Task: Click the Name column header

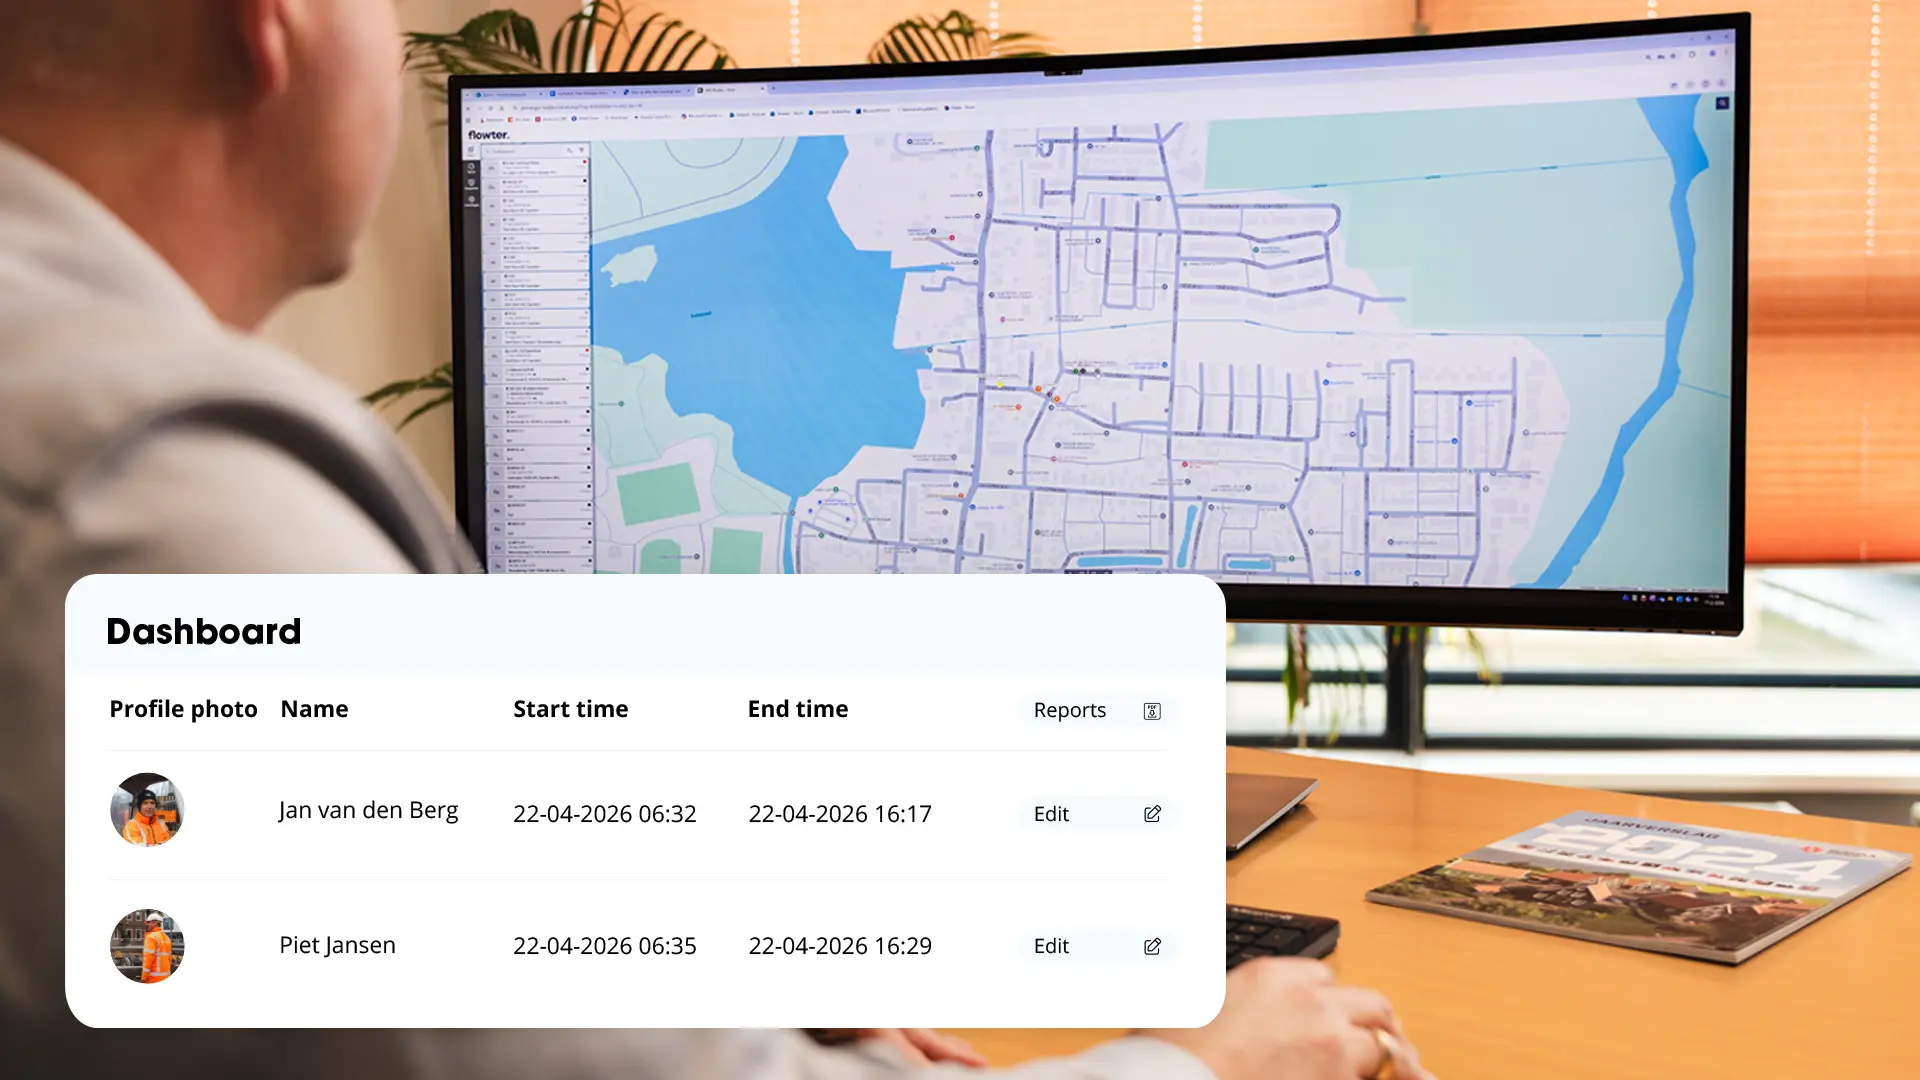Action: [314, 709]
